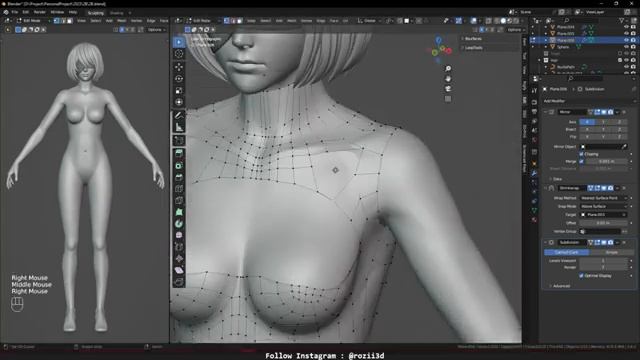Select the Inset Faces tool

tap(179, 166)
